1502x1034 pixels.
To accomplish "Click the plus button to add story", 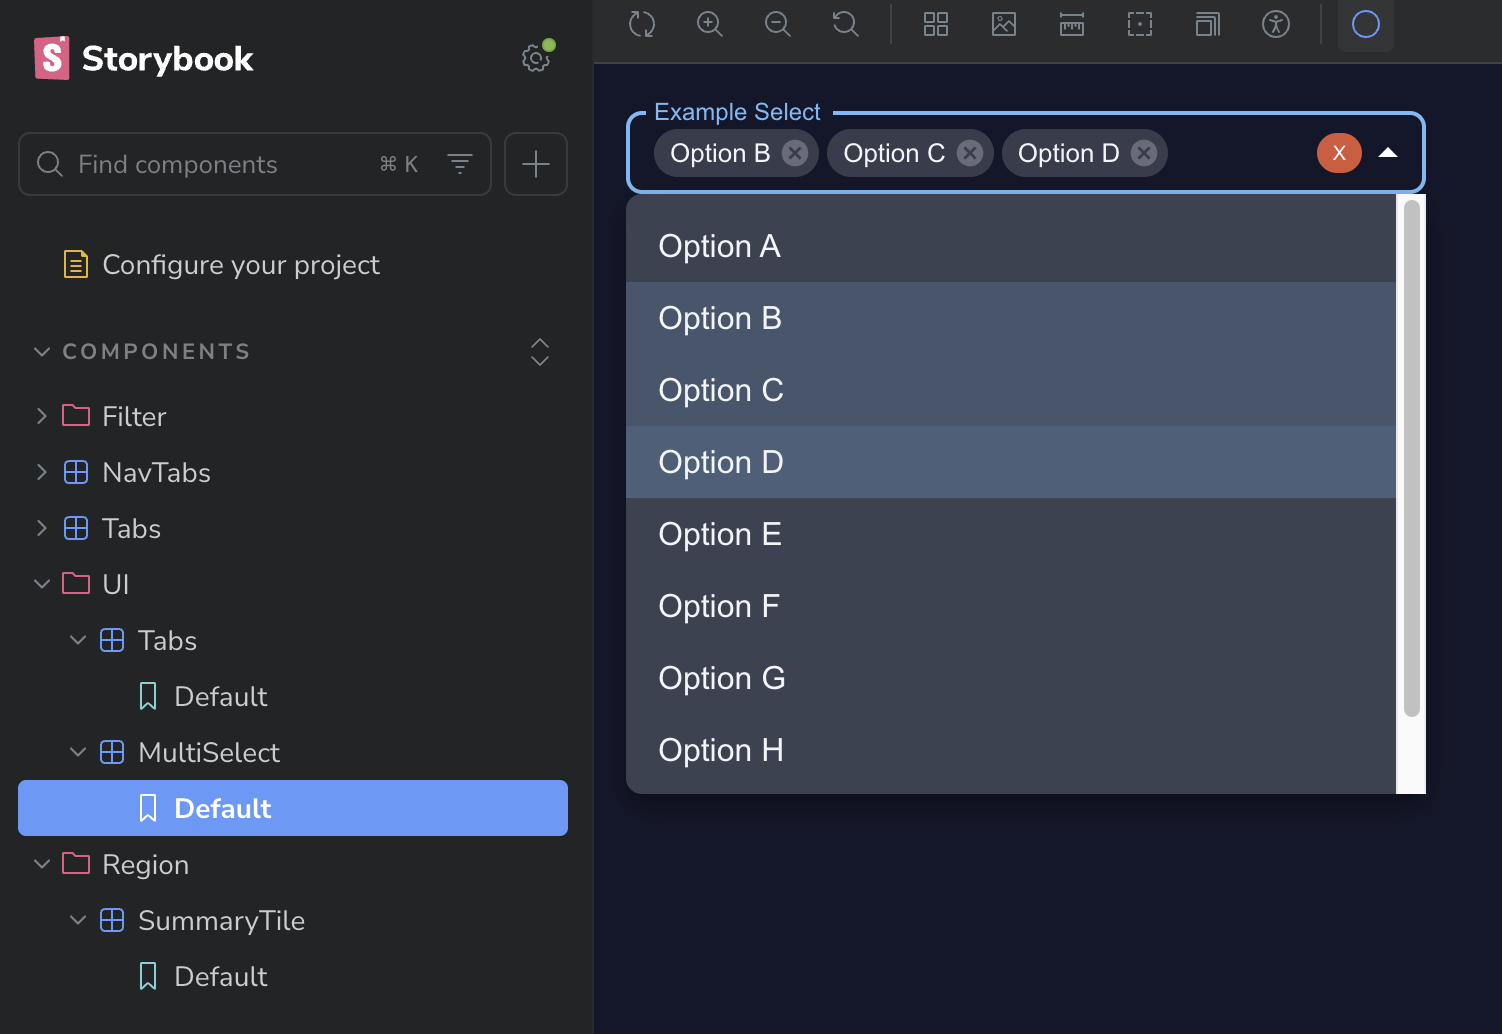I will pos(536,164).
